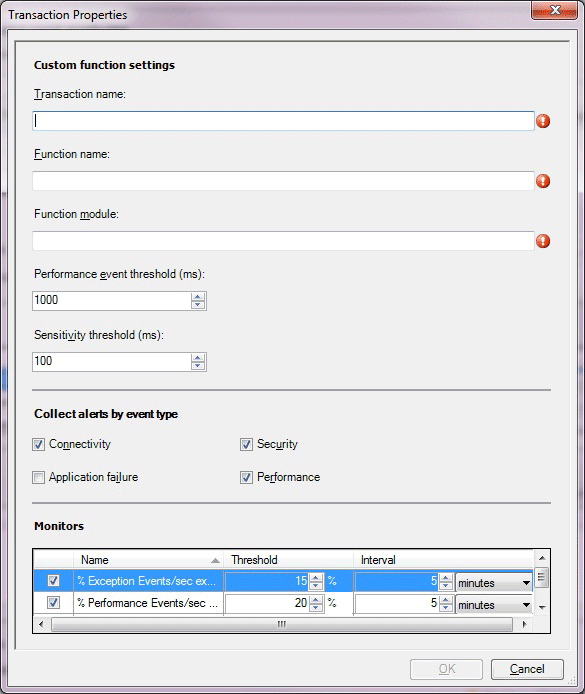Increase the Performance Events interval value
Image resolution: width=585 pixels, height=694 pixels.
tap(446, 599)
